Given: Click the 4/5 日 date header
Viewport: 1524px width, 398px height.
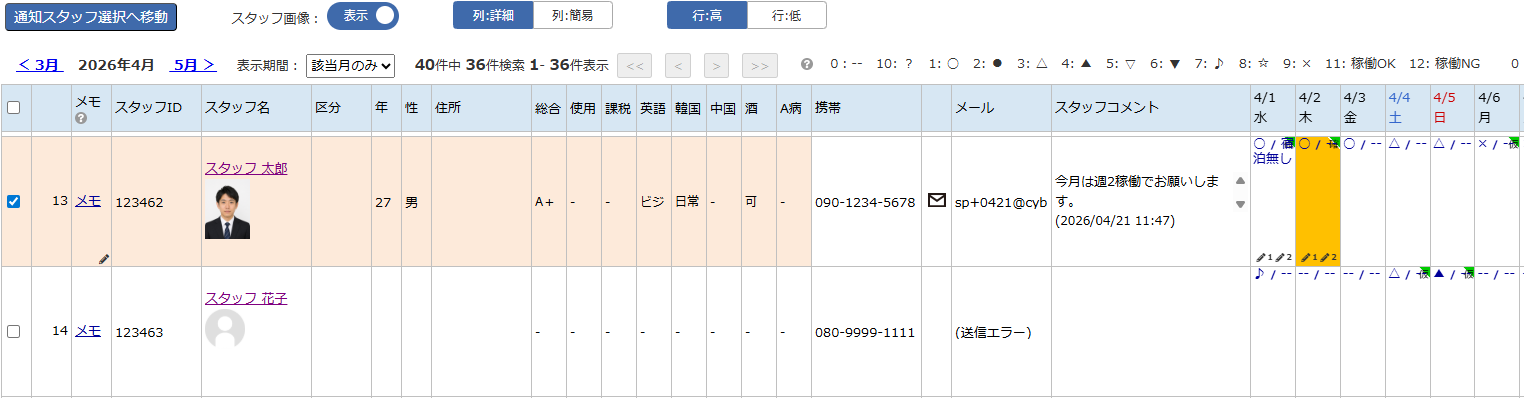Looking at the screenshot, I should 1453,108.
